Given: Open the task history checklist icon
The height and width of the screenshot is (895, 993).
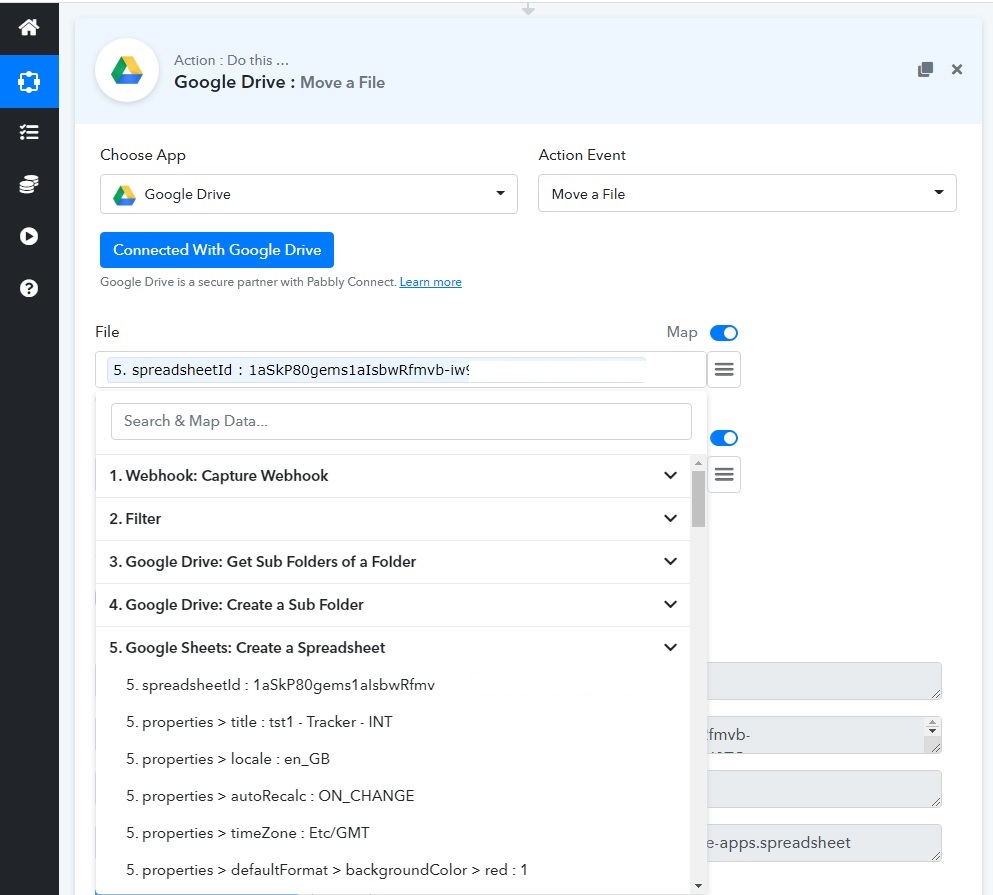Looking at the screenshot, I should (28, 132).
